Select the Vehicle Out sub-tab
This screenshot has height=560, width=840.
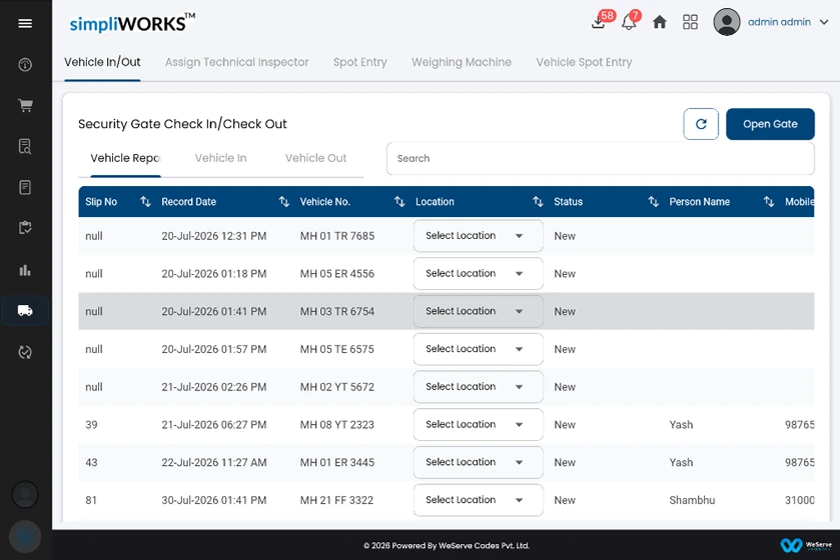click(x=316, y=158)
